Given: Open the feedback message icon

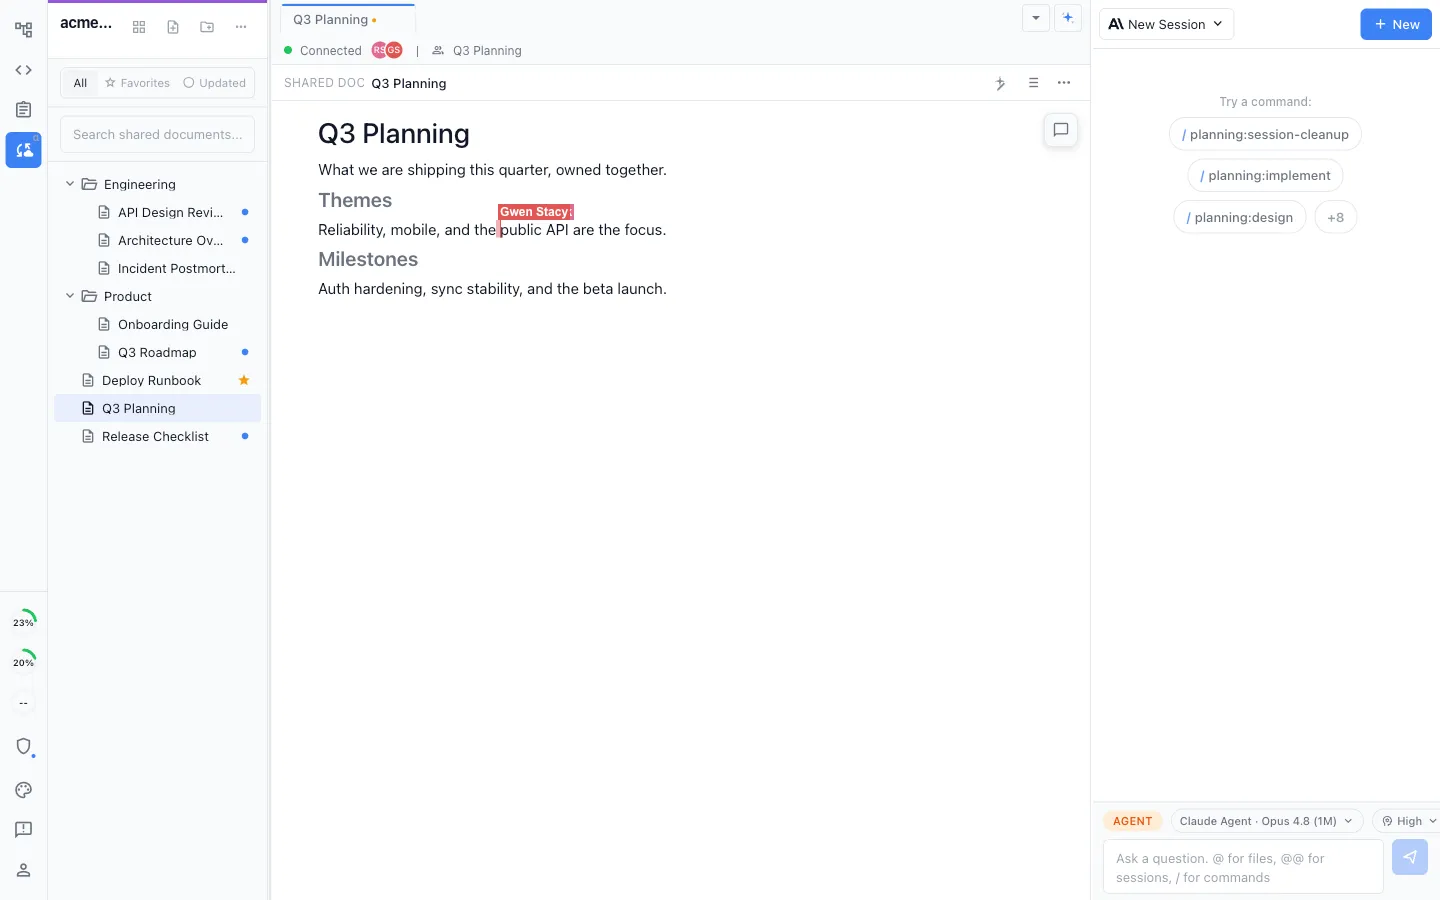Looking at the screenshot, I should click(x=23, y=830).
